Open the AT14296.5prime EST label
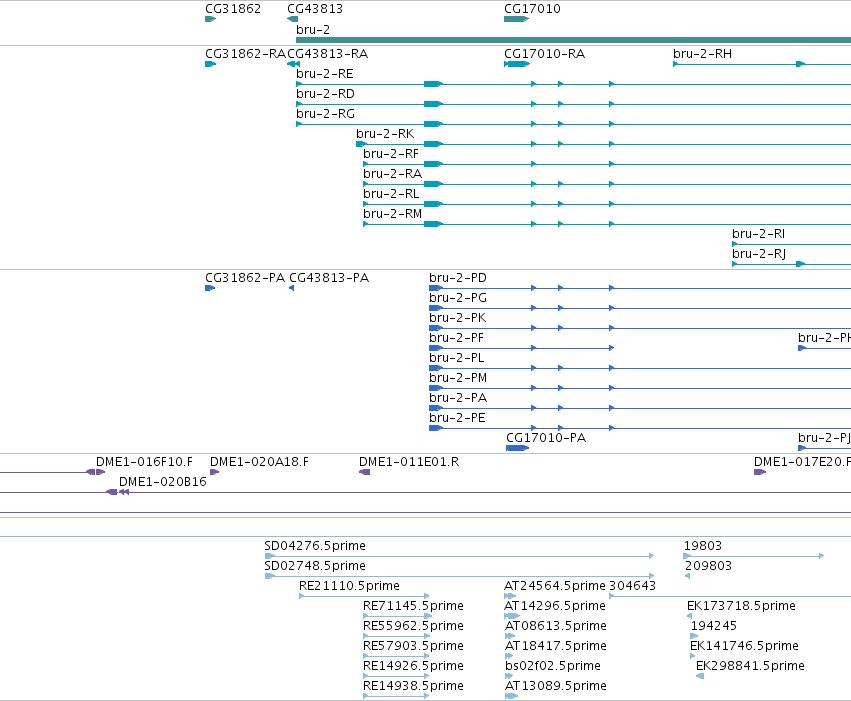 pyautogui.click(x=555, y=606)
